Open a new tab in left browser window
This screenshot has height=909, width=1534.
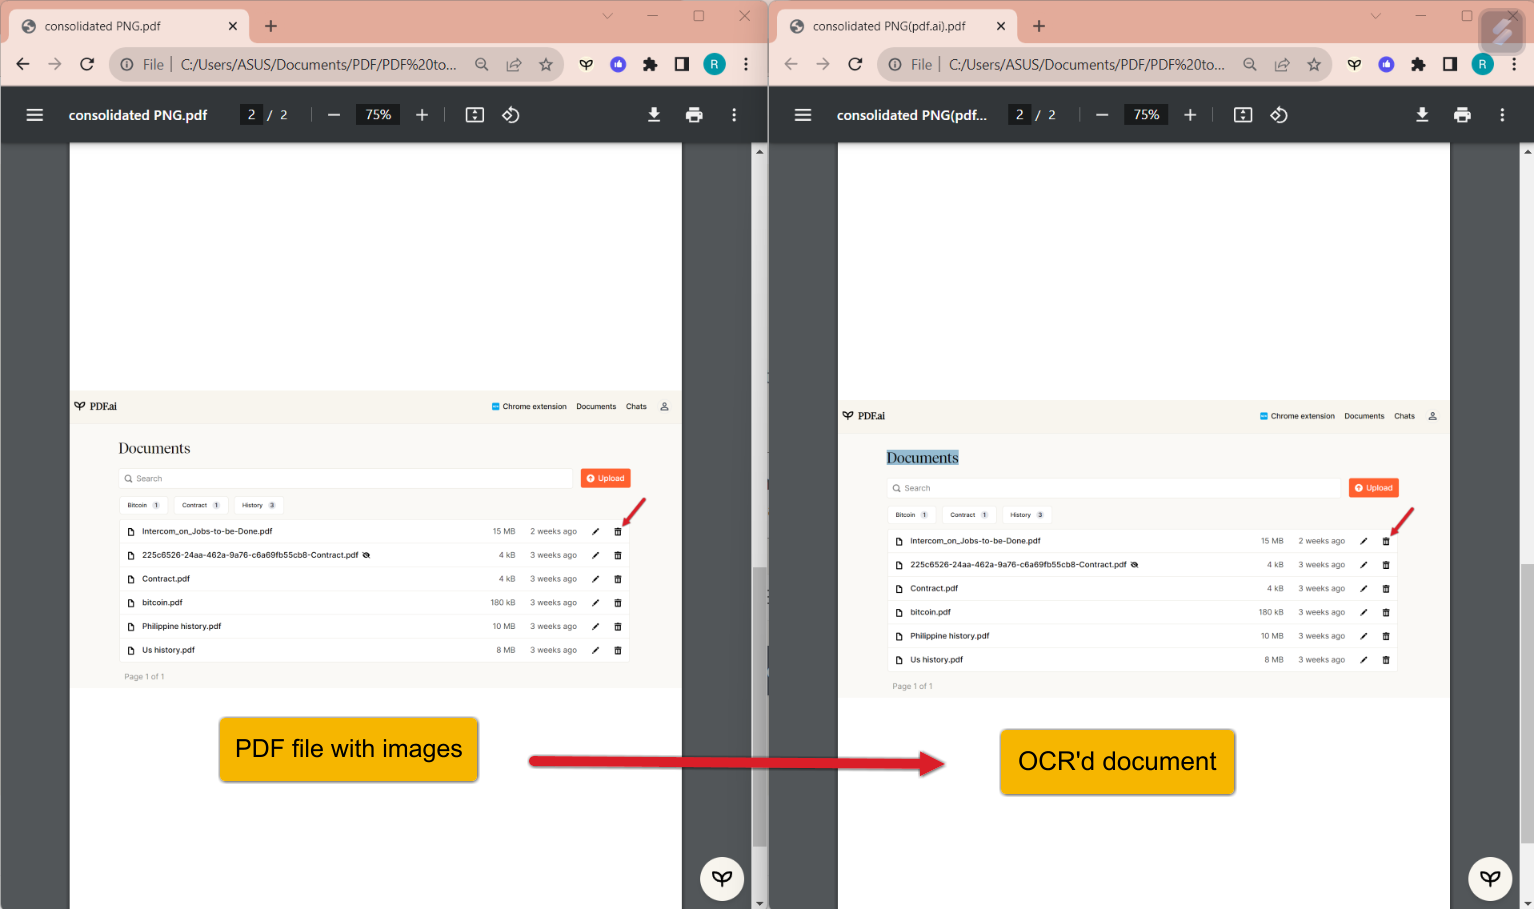point(271,26)
